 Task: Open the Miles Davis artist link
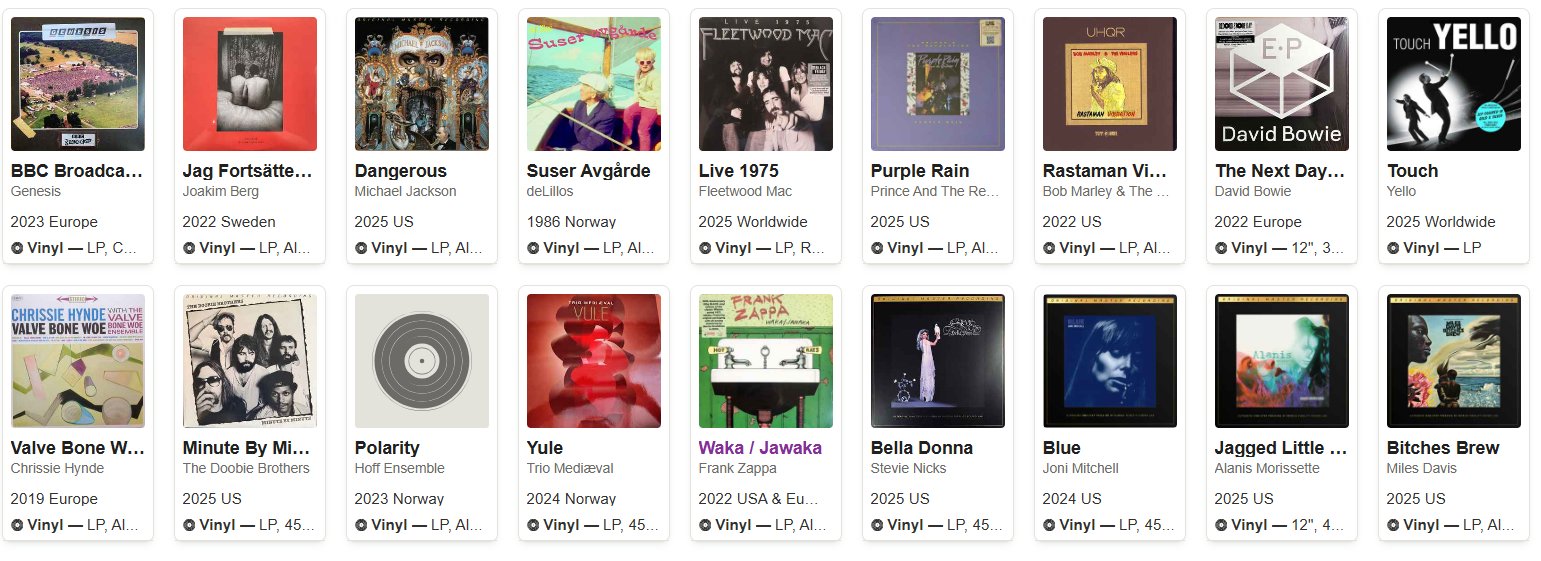(x=1422, y=468)
